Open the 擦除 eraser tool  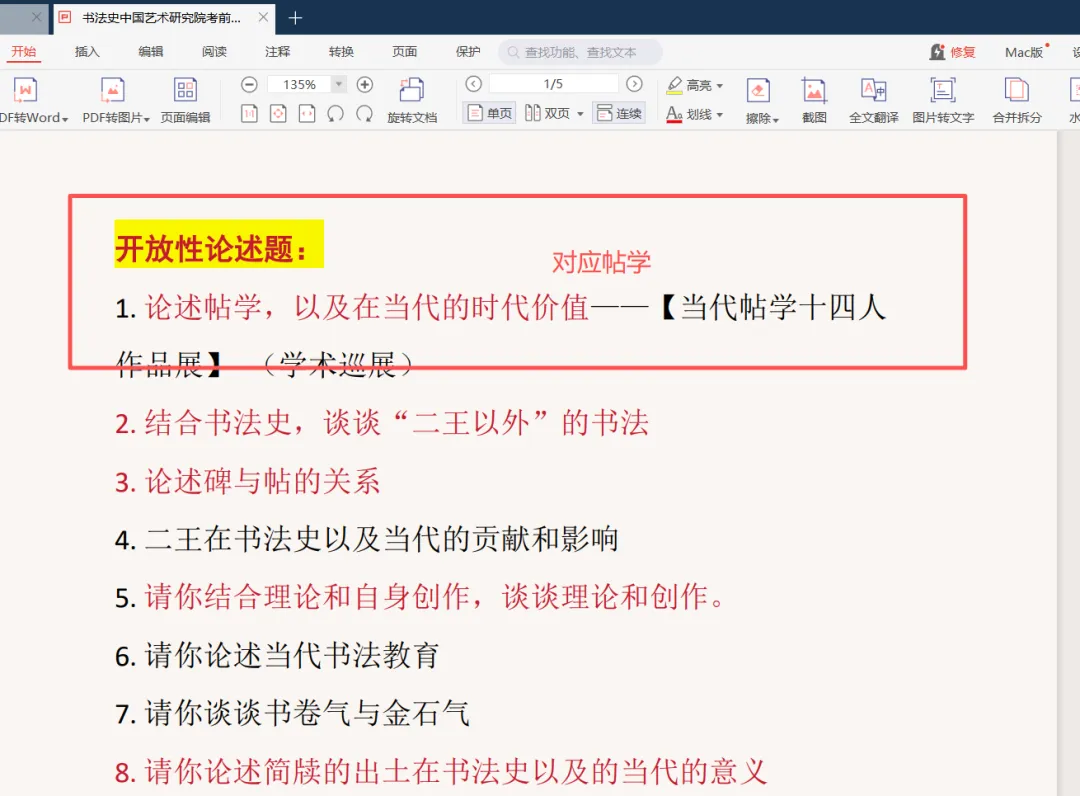tap(758, 101)
